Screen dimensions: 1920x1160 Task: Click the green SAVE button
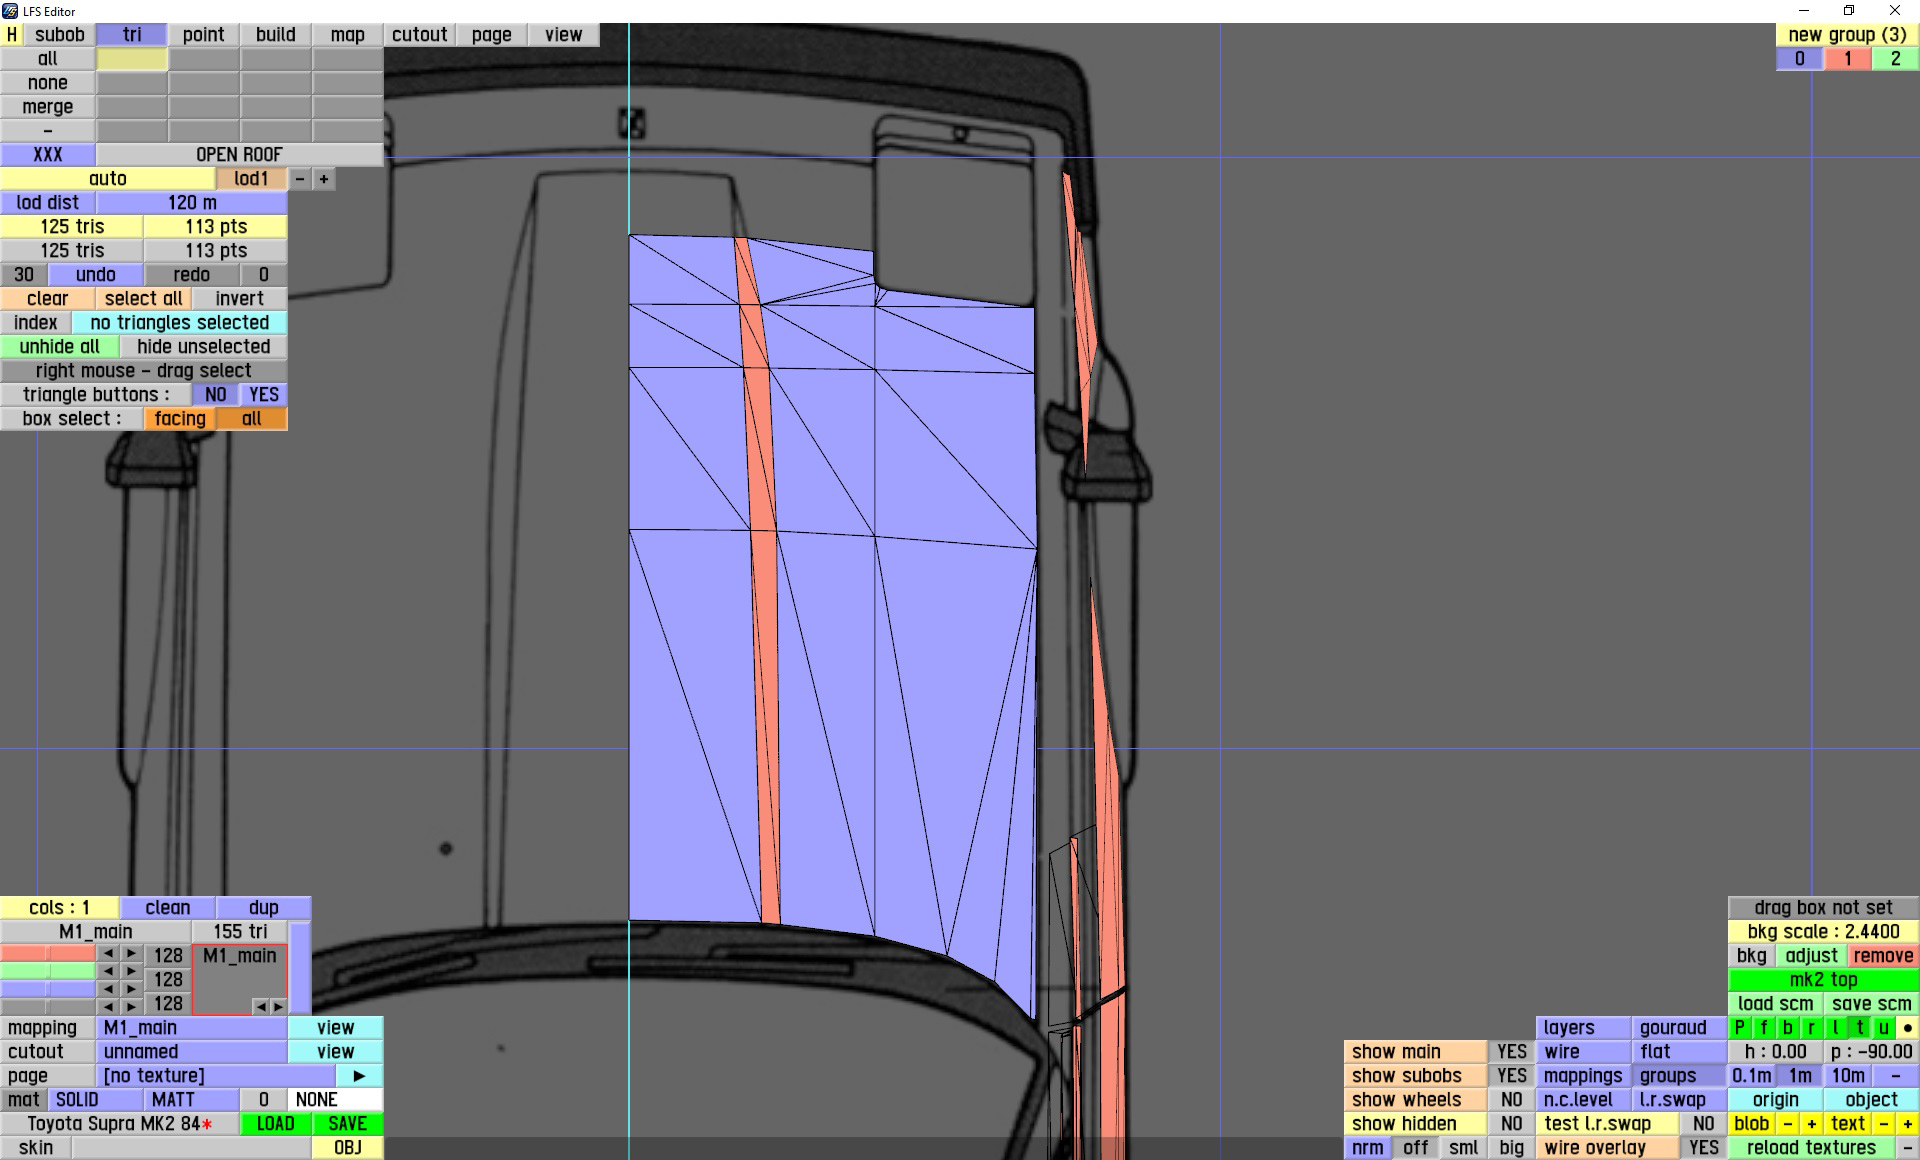[x=347, y=1123]
